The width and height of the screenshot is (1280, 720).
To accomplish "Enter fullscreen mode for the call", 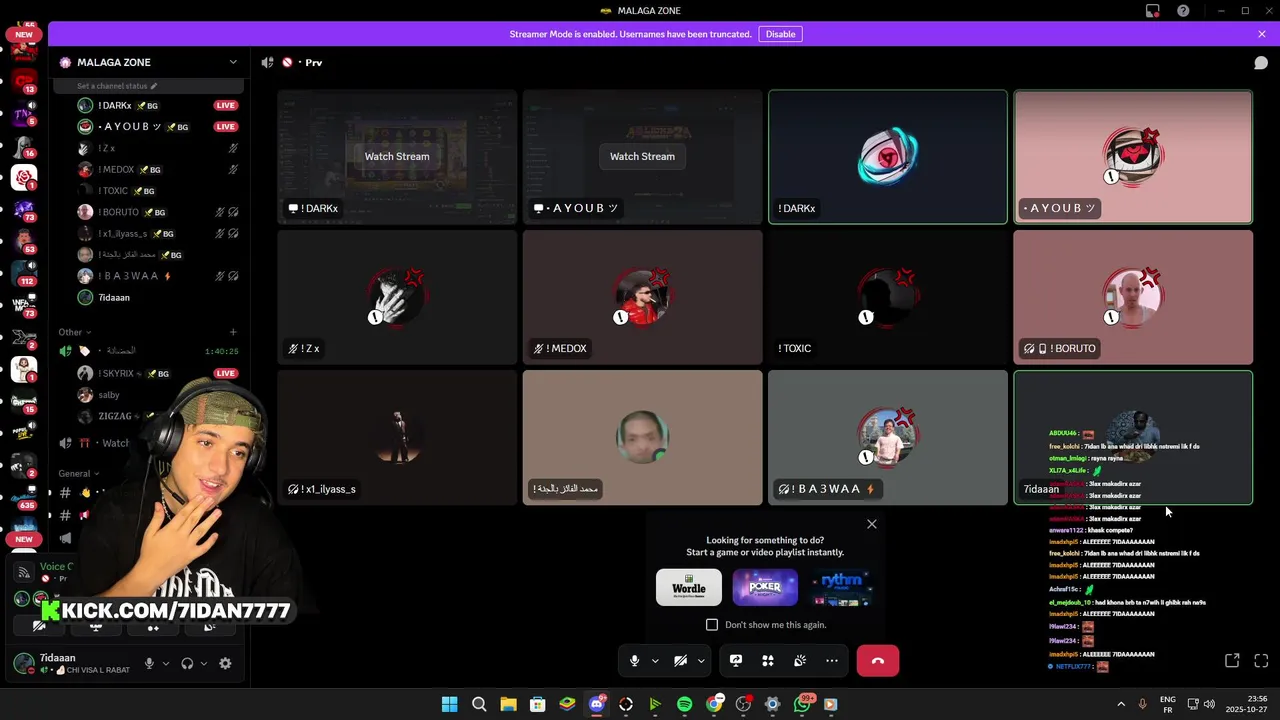I will tap(1261, 660).
